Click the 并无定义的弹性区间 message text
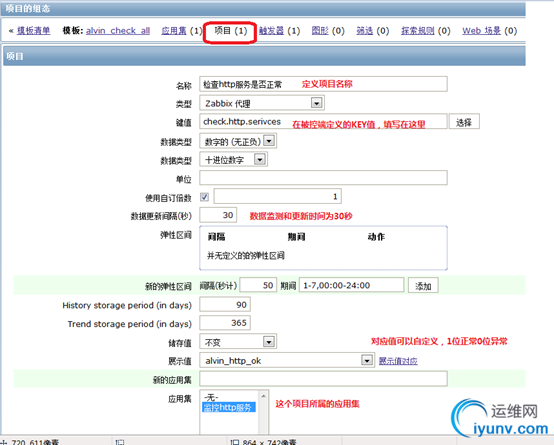 (246, 255)
